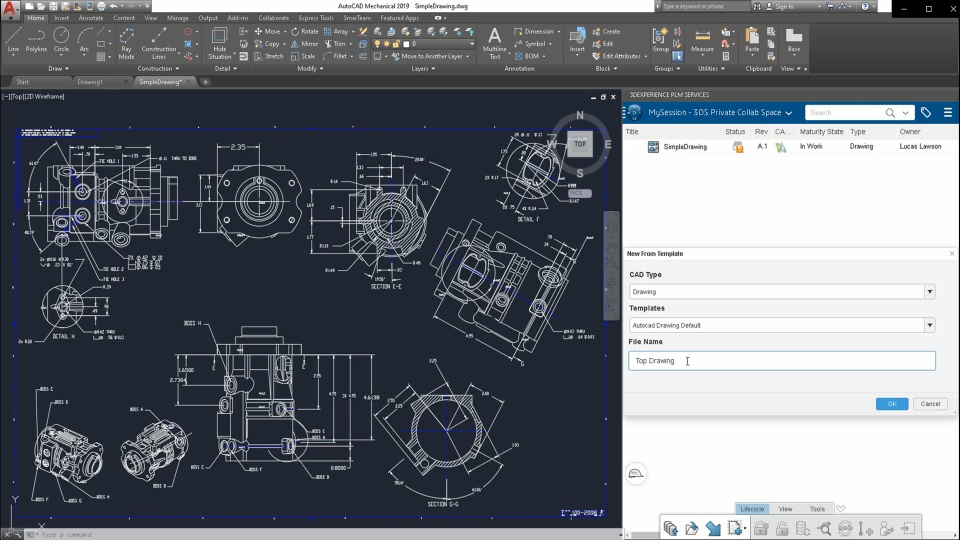This screenshot has height=540, width=960.
Task: Click the File Name input field
Action: [781, 361]
